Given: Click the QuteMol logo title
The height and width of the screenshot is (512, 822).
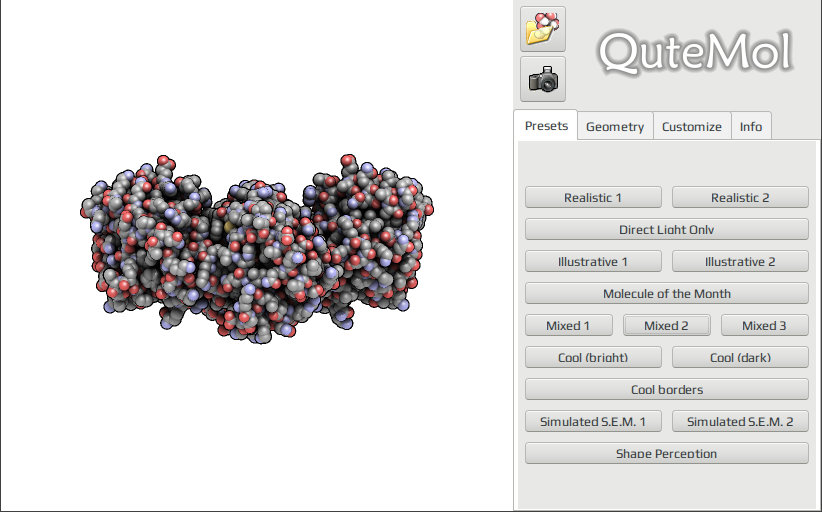Looking at the screenshot, I should pyautogui.click(x=695, y=52).
